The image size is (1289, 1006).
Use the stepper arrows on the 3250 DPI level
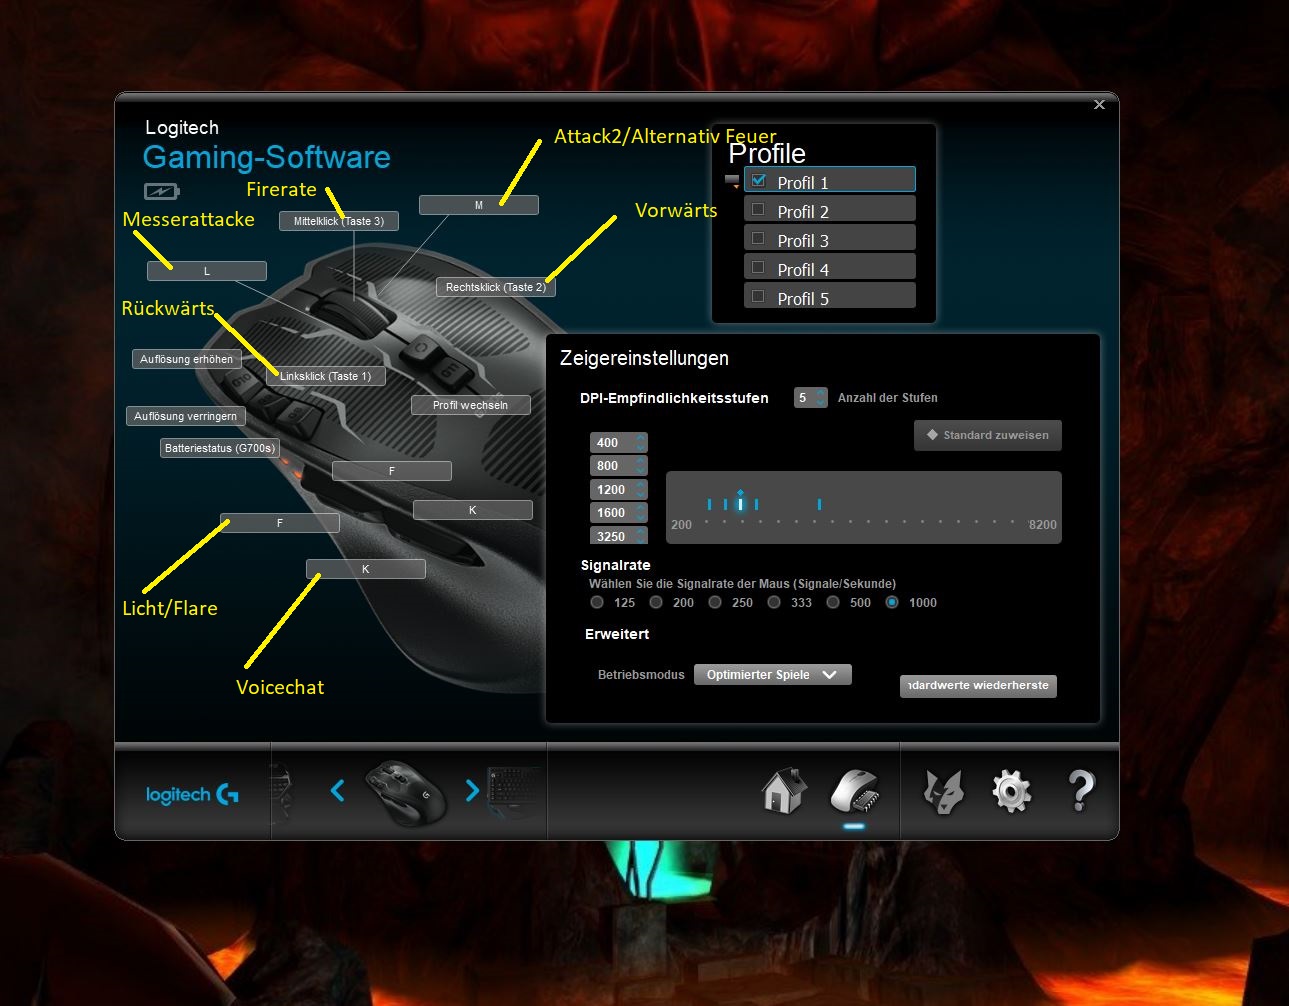point(641,536)
